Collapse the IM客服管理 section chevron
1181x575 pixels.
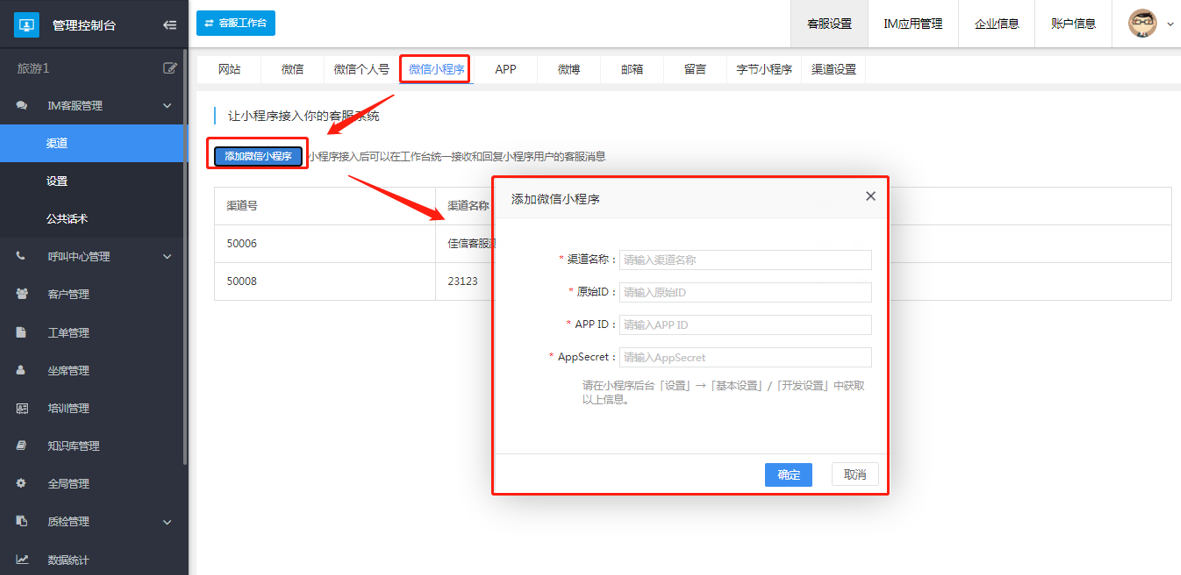[x=167, y=106]
